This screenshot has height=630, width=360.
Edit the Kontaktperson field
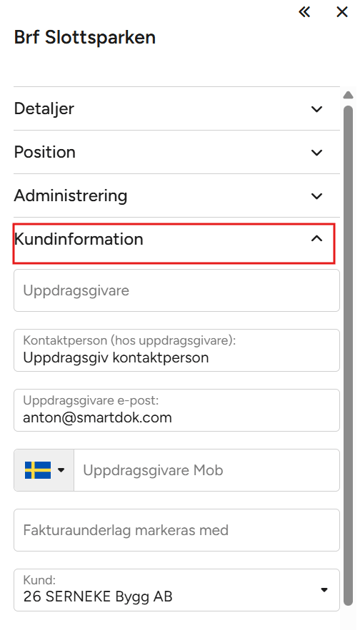(177, 350)
